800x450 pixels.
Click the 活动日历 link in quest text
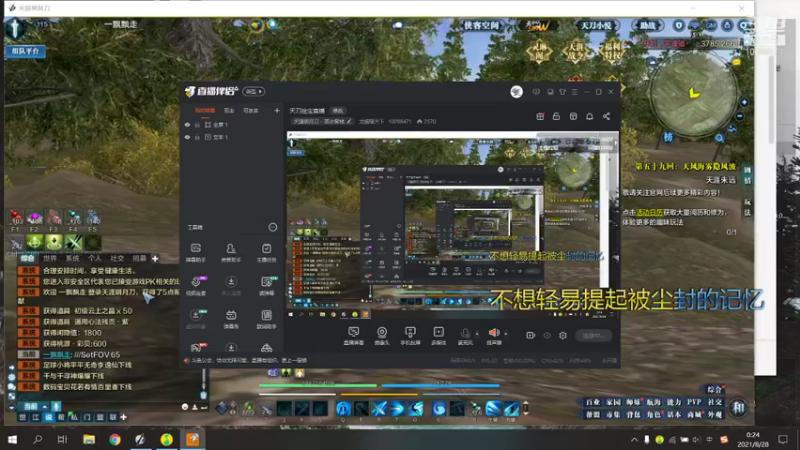(x=649, y=212)
